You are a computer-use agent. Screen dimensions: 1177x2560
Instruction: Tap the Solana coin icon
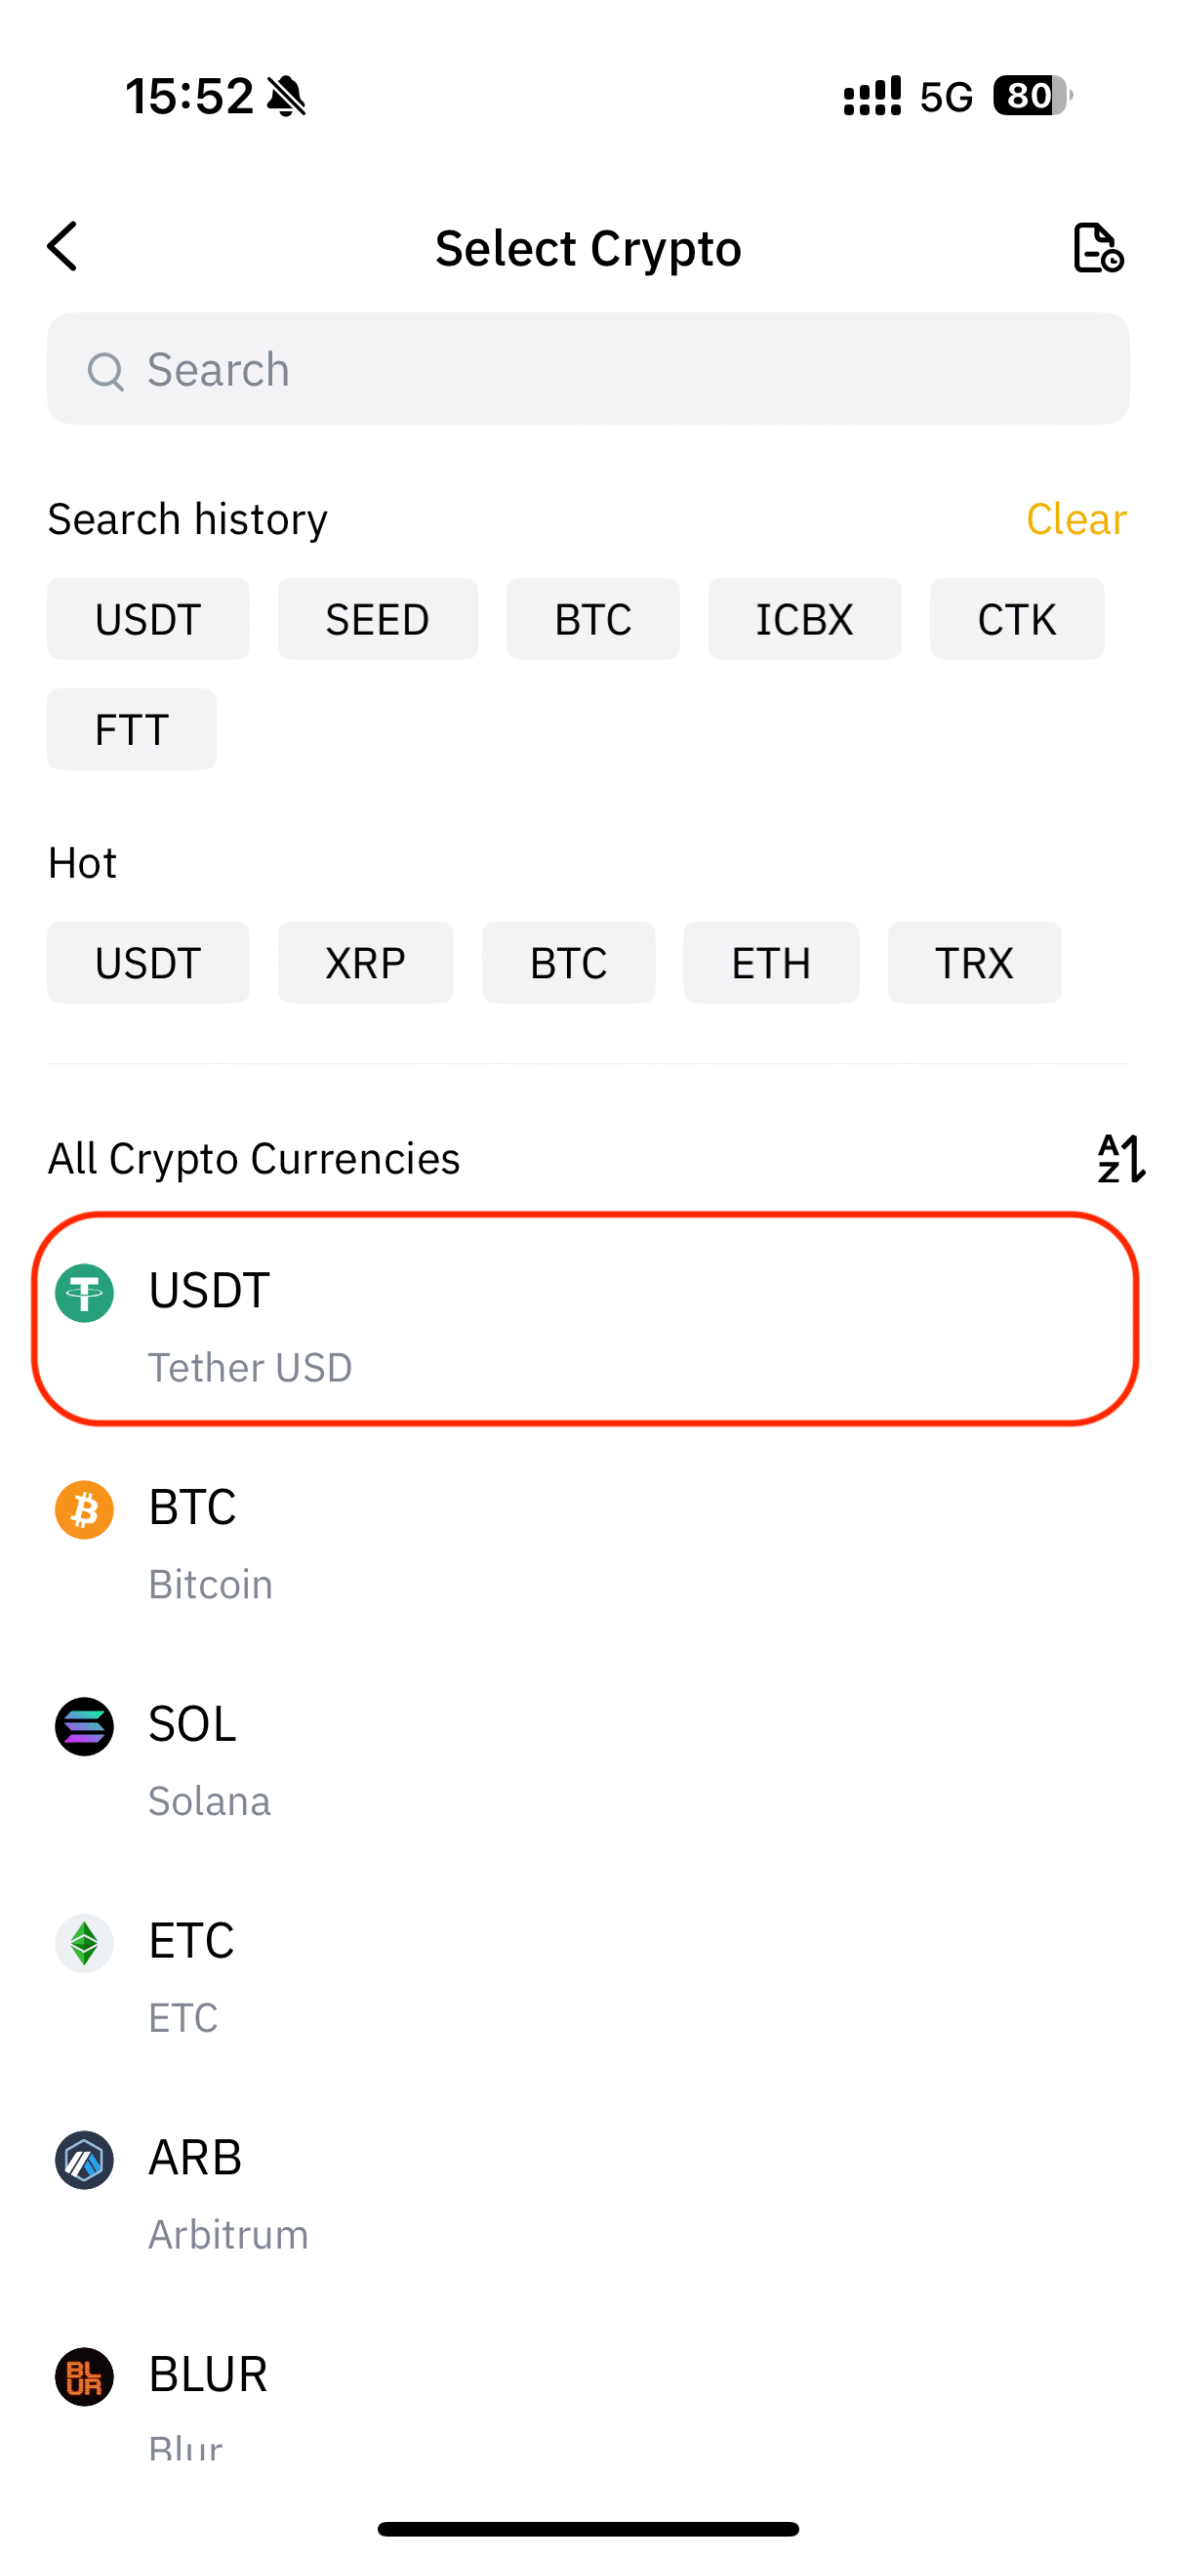[x=84, y=1725]
